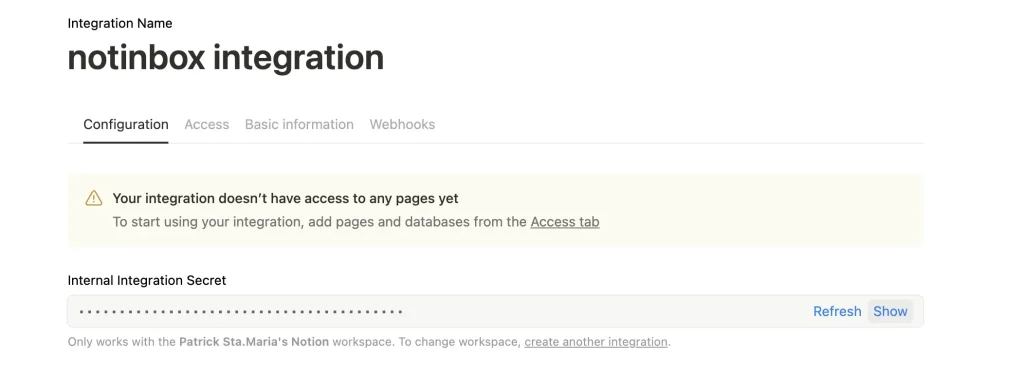Click the warning triangle icon
This screenshot has height=375, width=1024.
pos(94,198)
